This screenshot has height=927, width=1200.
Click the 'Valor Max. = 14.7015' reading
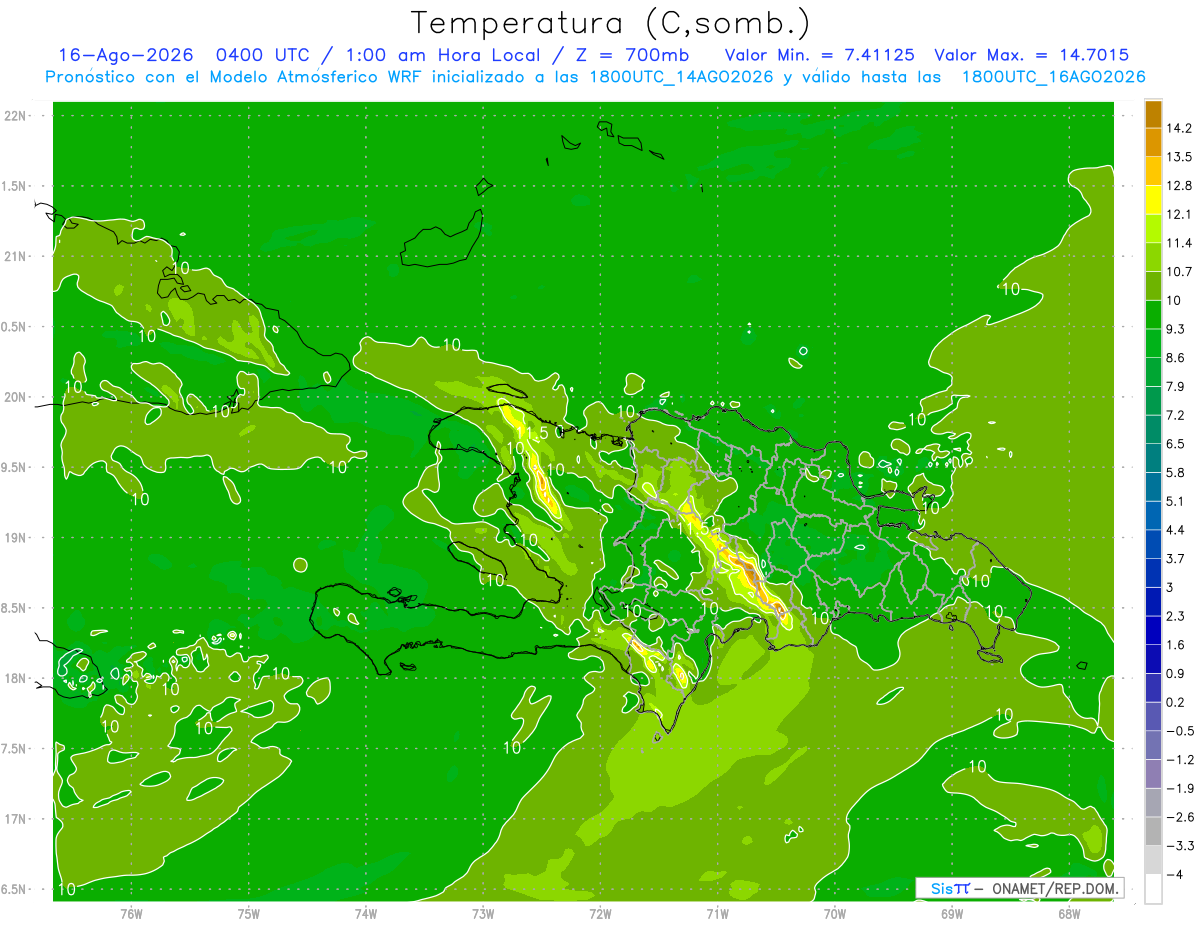coord(1030,55)
